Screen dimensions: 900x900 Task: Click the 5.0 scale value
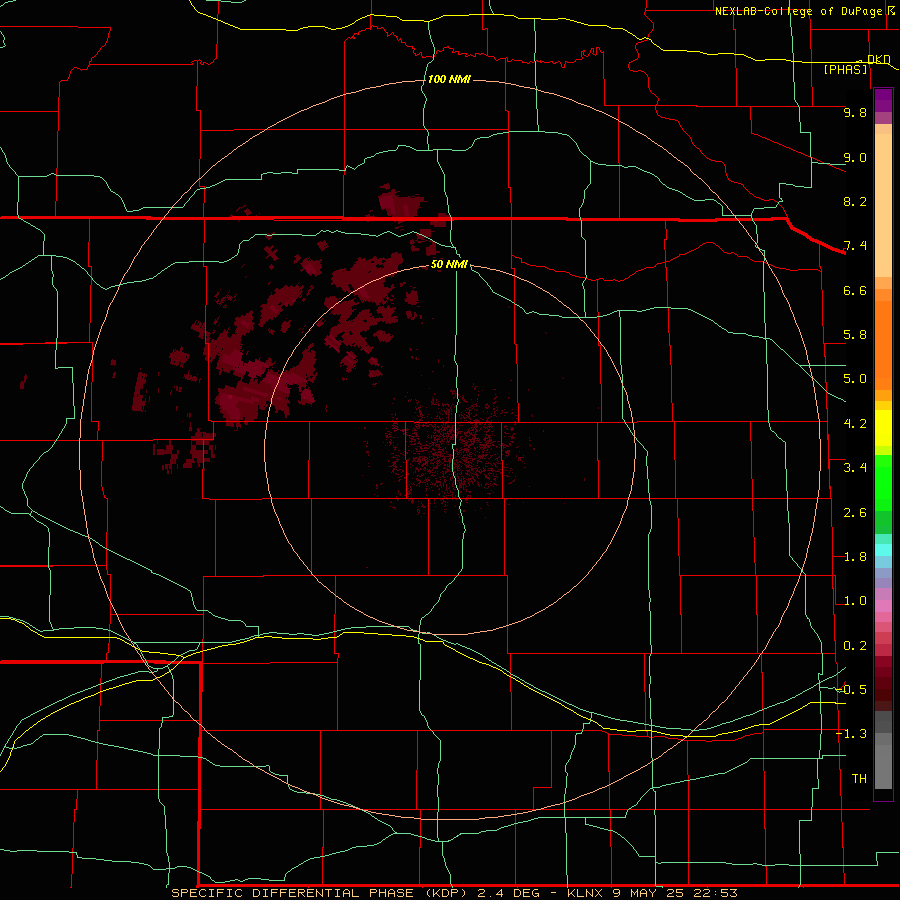[855, 379]
